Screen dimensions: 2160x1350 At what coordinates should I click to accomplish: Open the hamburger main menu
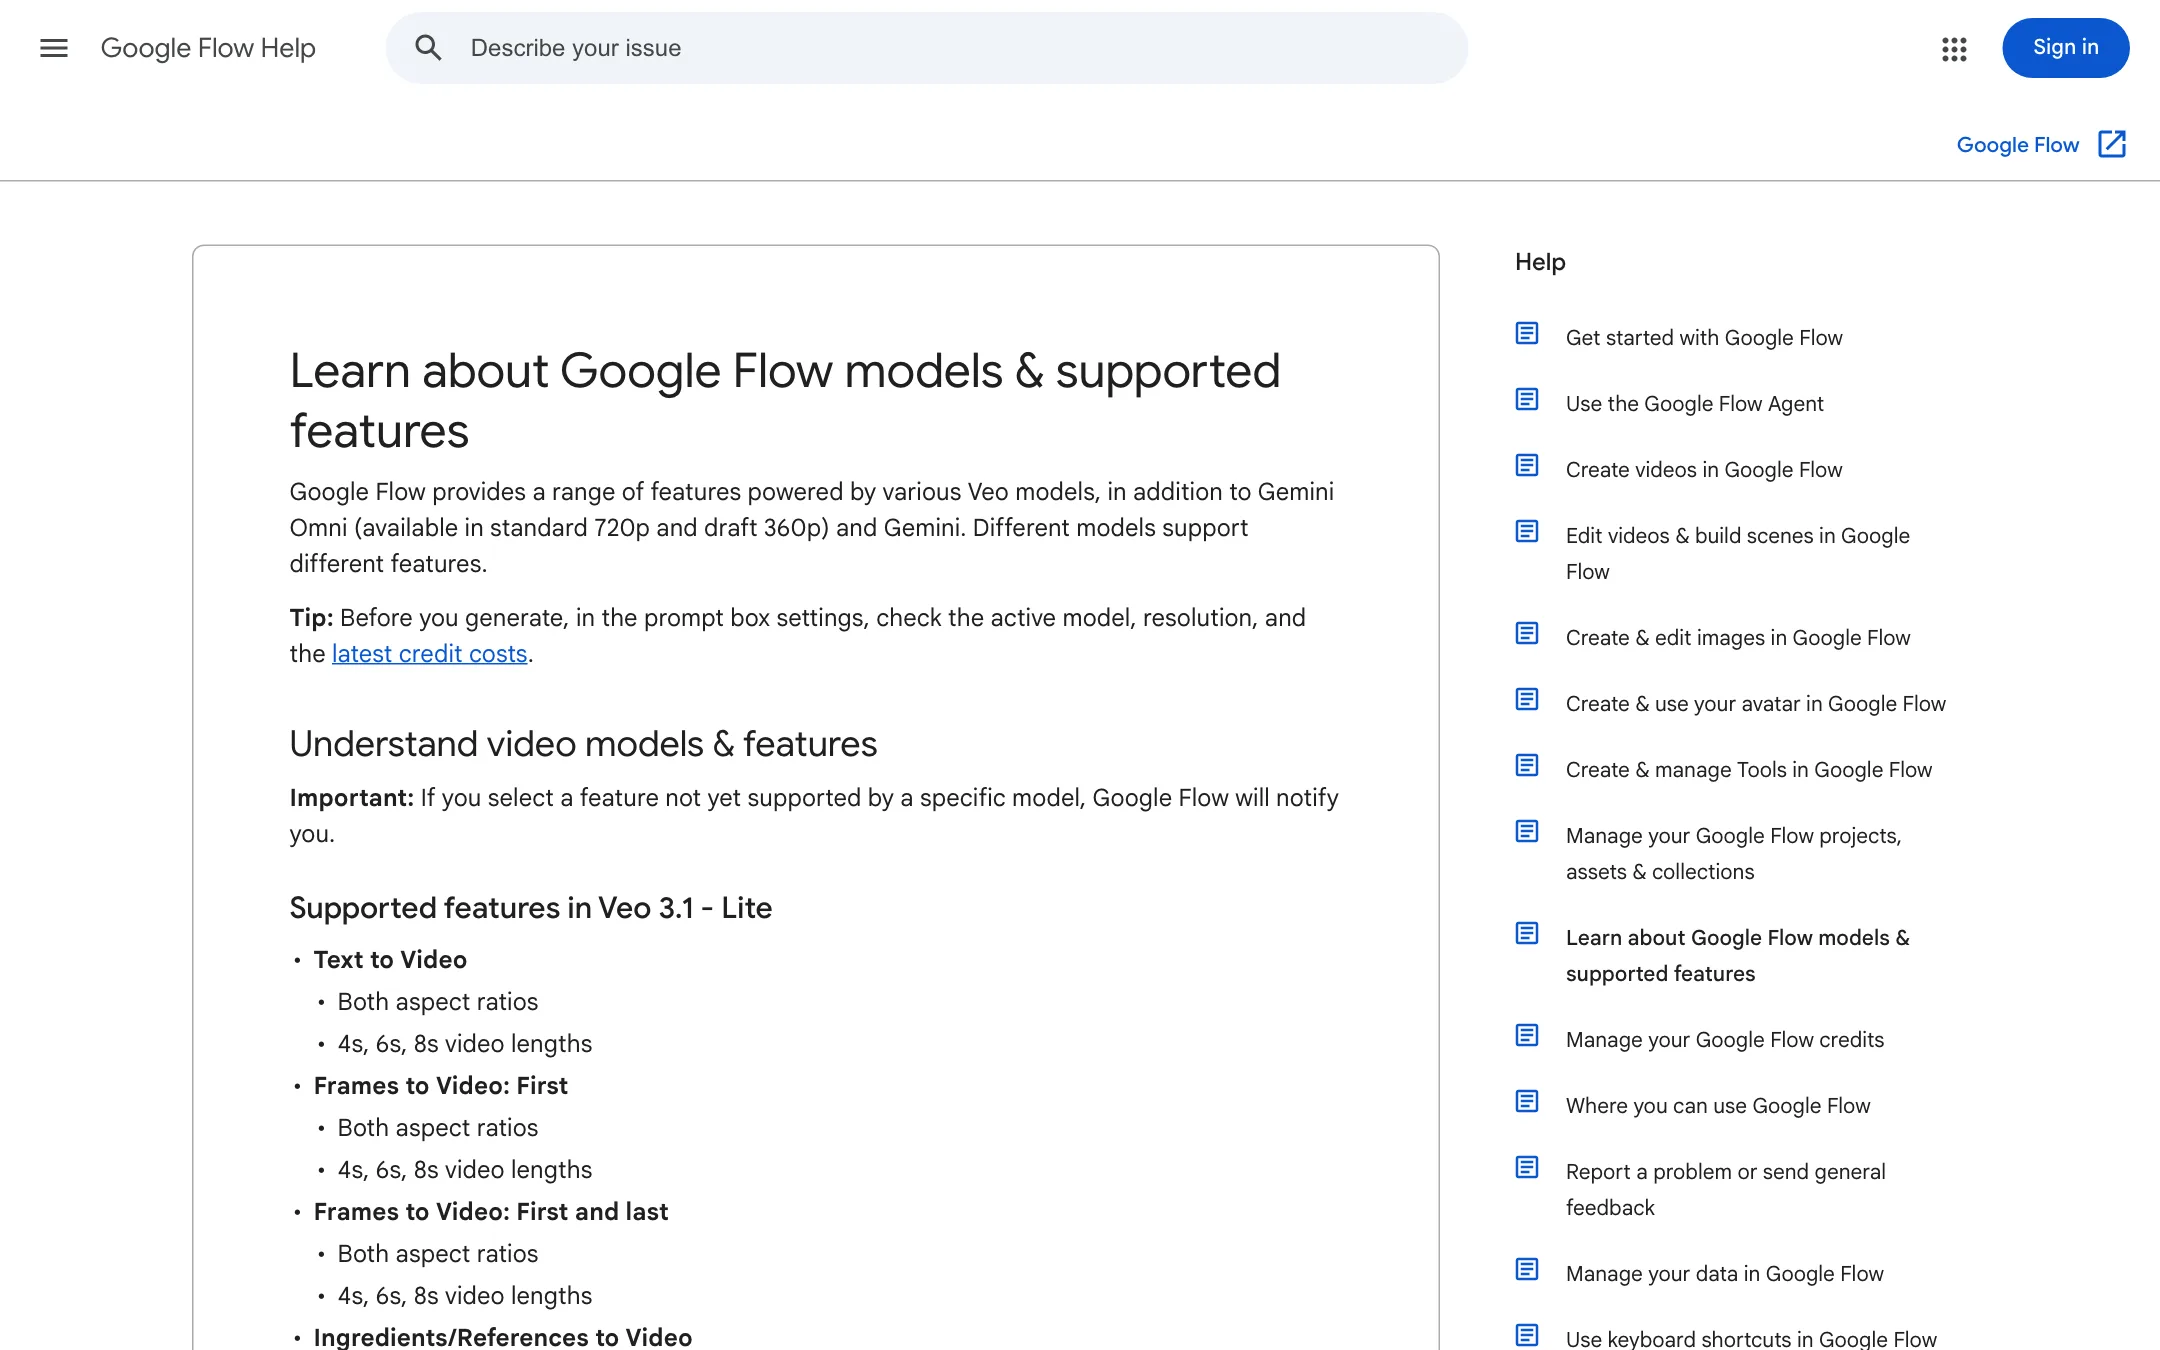click(54, 48)
